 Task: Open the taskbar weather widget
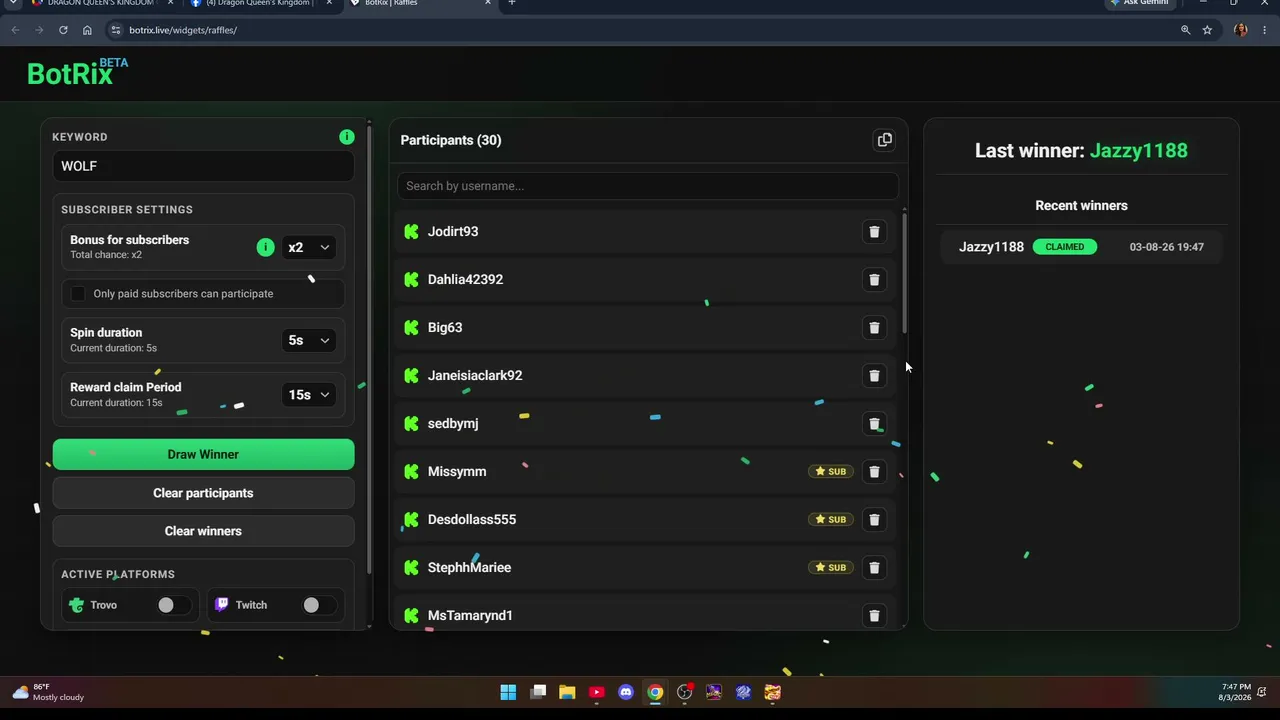tap(48, 692)
